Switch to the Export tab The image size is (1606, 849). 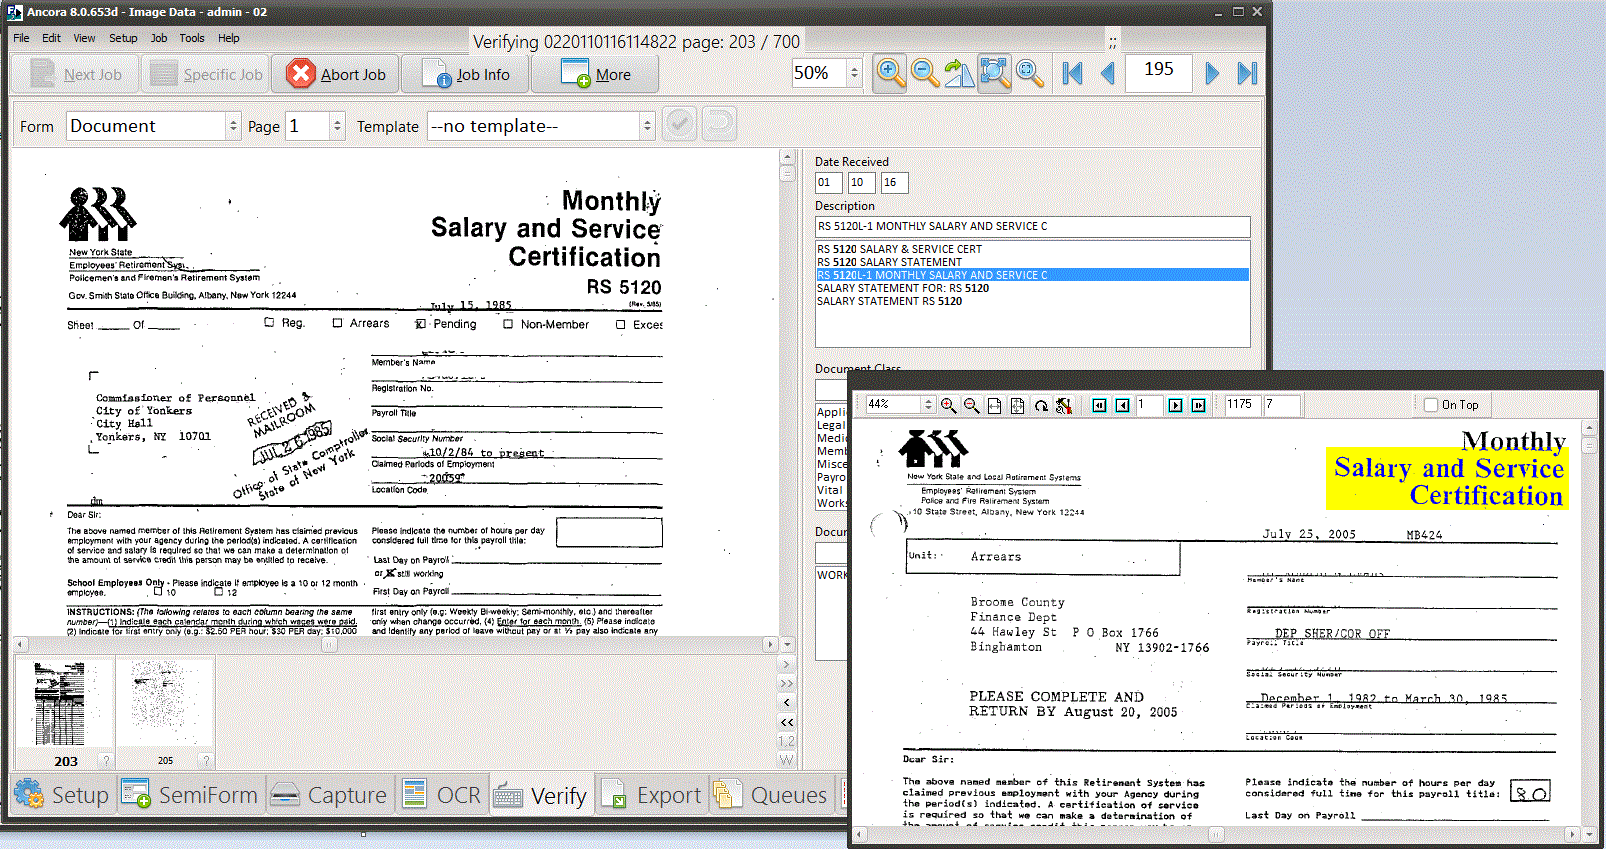coord(651,795)
